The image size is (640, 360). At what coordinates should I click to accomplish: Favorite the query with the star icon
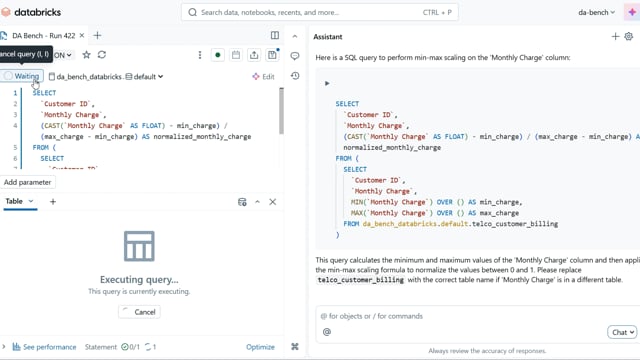click(x=86, y=55)
